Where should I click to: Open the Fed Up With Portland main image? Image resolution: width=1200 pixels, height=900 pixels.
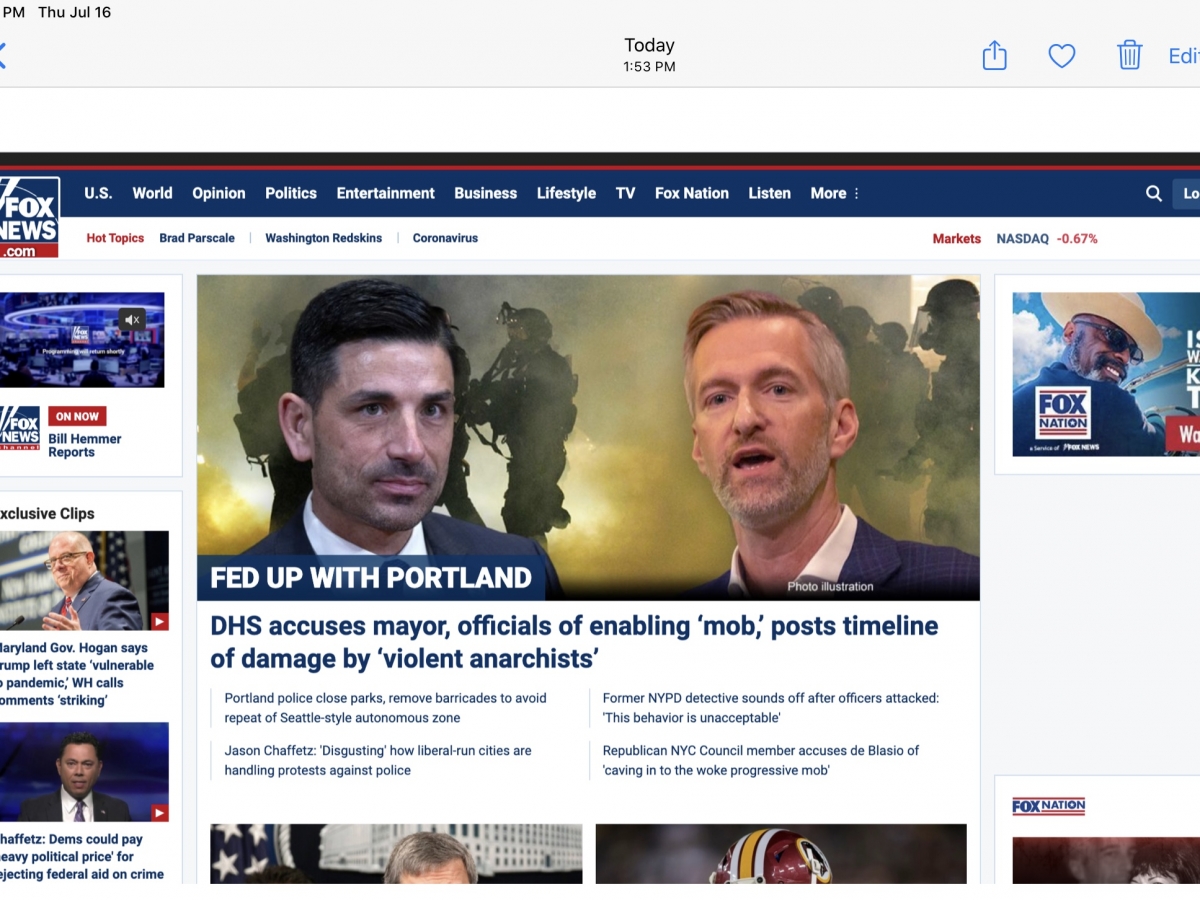click(588, 438)
